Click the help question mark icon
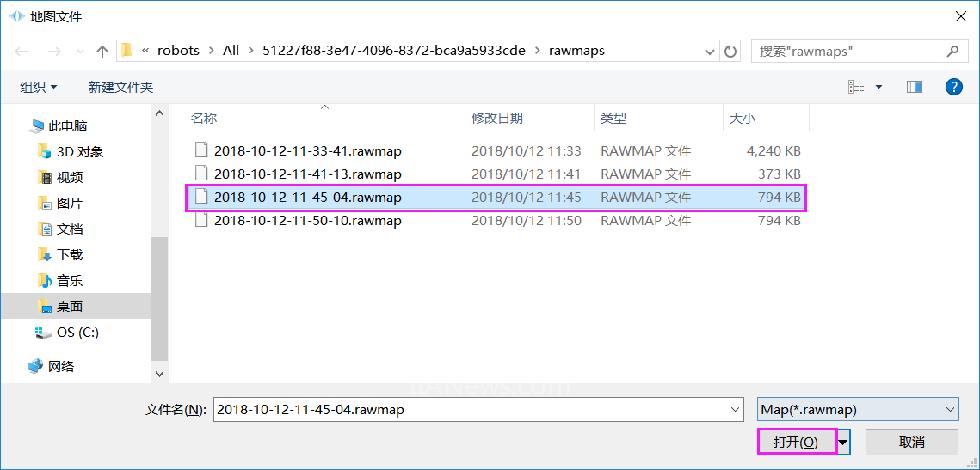 click(x=953, y=87)
